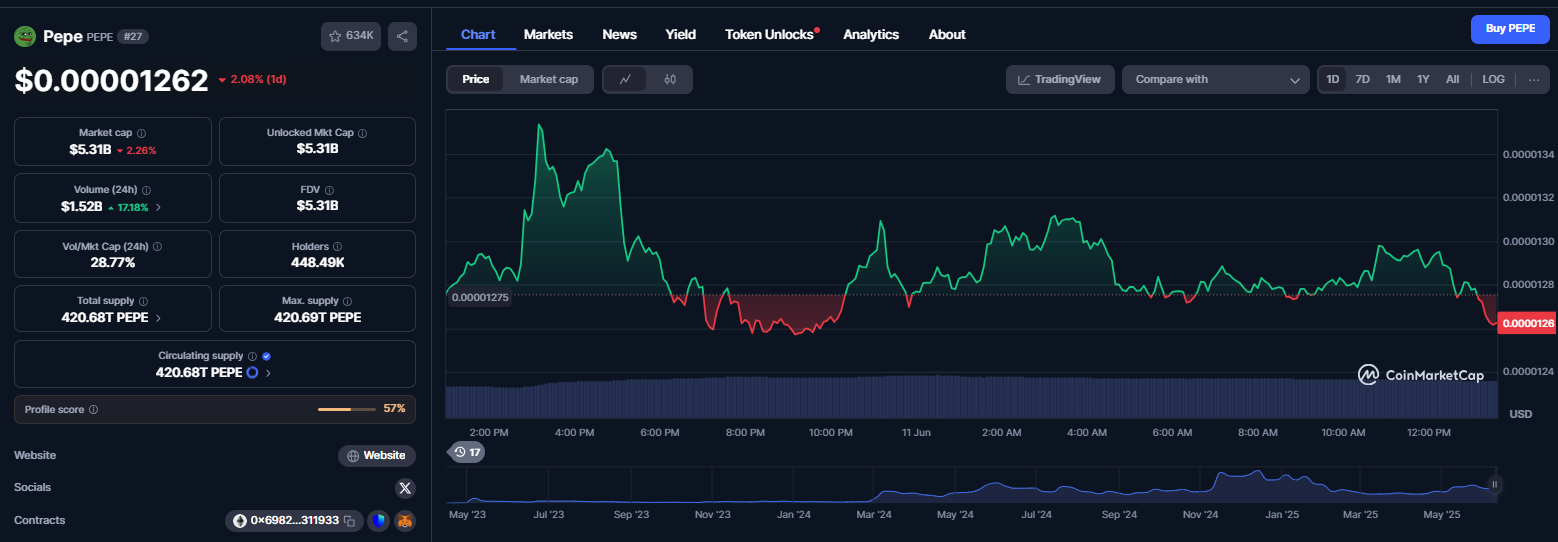This screenshot has width=1558, height=542.
Task: Expand the Volume (24h) chevron
Action: pos(158,207)
